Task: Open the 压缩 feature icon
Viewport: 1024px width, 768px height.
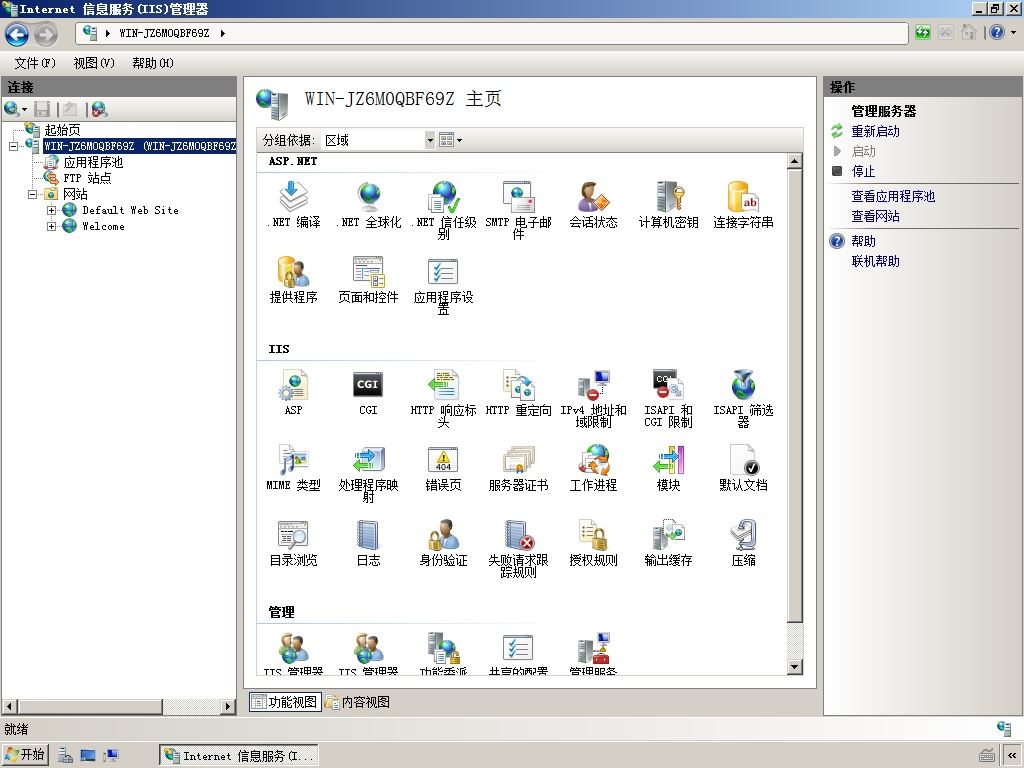Action: pos(743,543)
